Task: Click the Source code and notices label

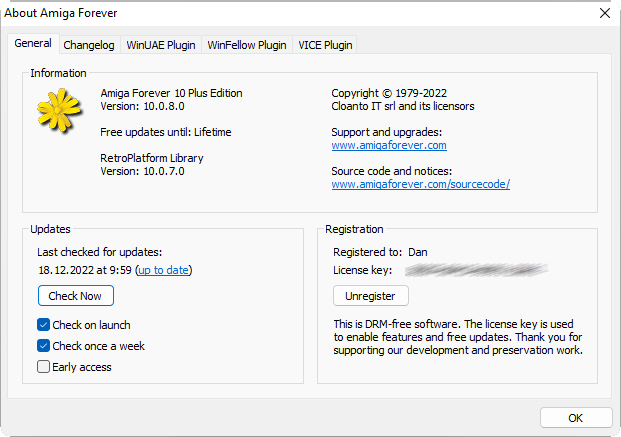Action: (x=392, y=171)
